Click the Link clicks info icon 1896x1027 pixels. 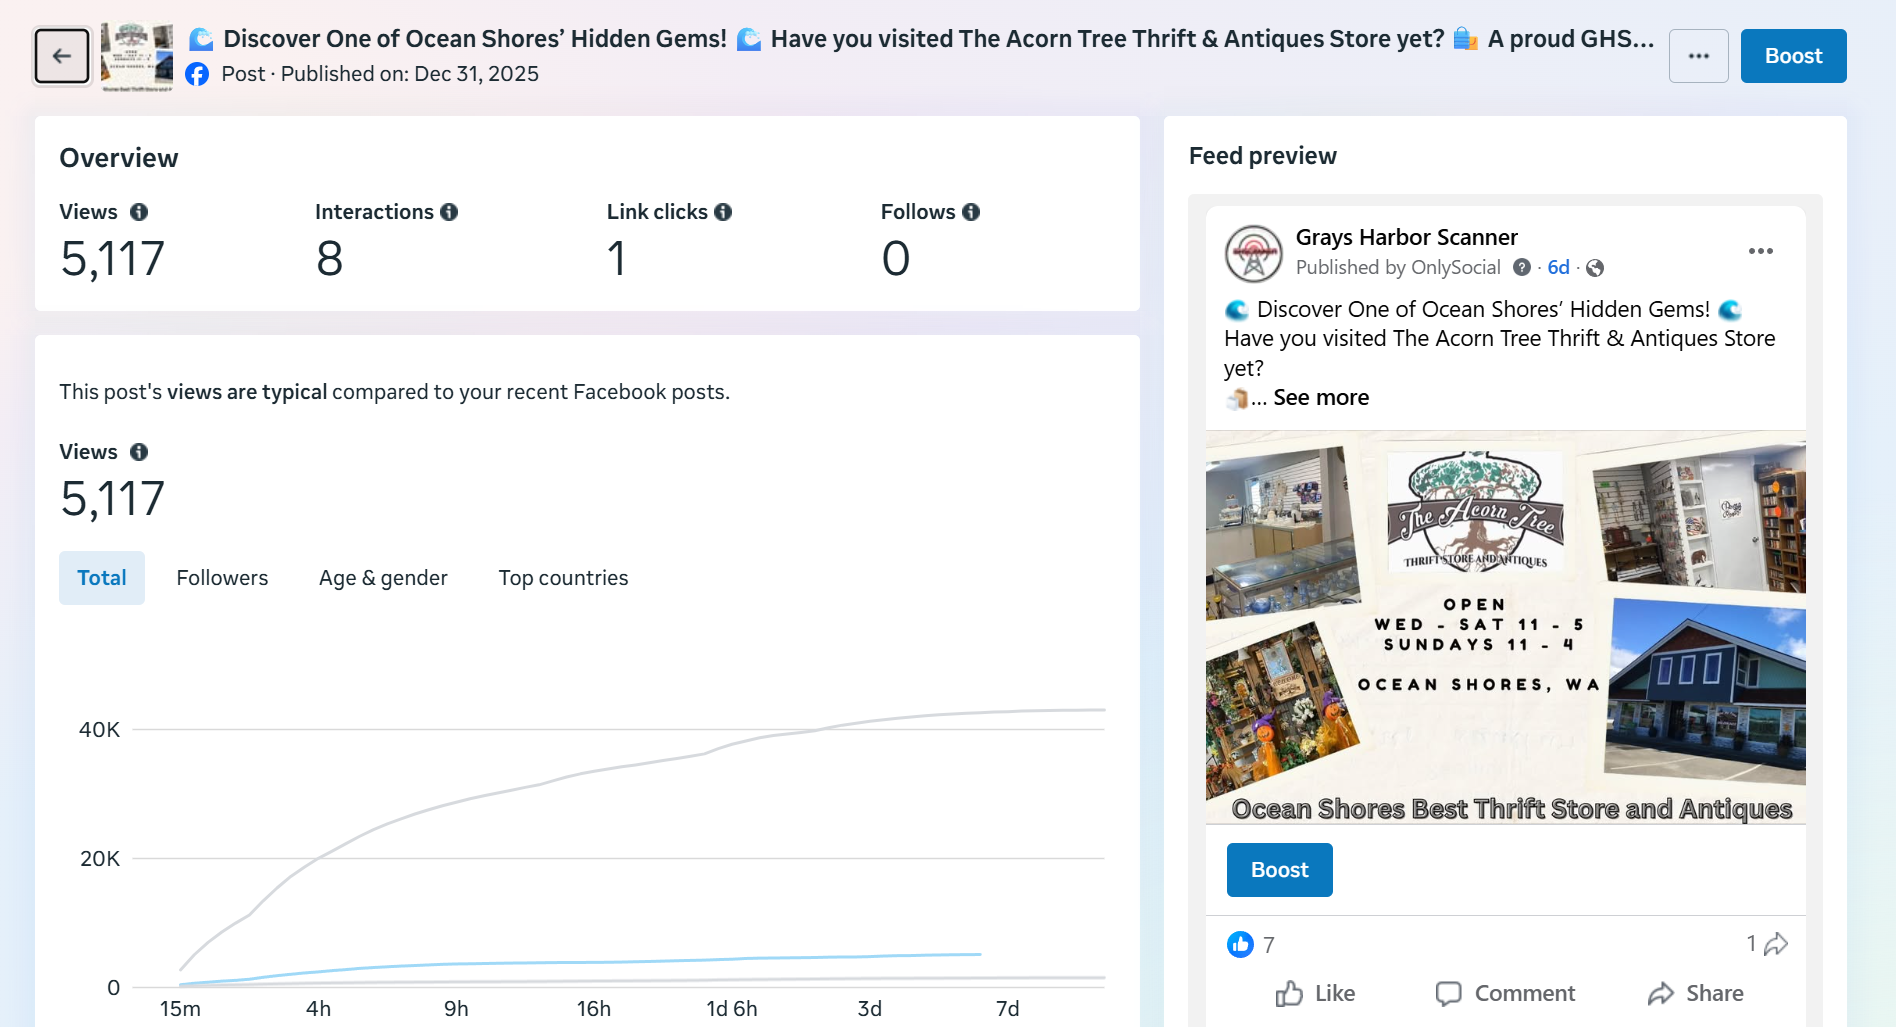(723, 212)
